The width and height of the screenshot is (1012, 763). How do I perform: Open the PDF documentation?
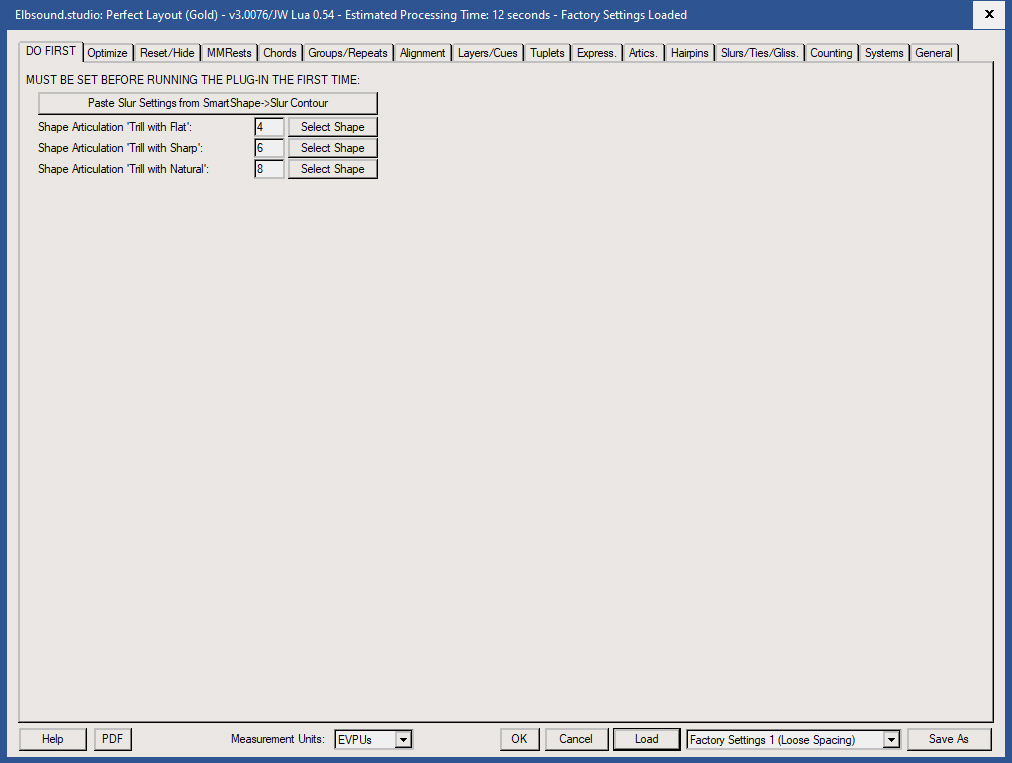[112, 739]
